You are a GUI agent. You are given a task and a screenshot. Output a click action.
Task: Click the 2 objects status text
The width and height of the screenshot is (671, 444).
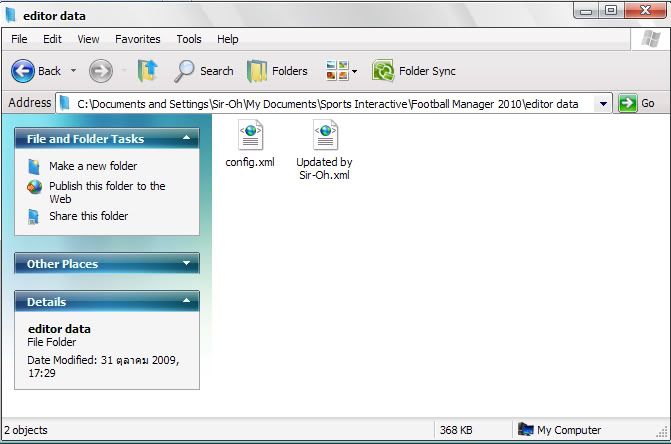click(26, 430)
